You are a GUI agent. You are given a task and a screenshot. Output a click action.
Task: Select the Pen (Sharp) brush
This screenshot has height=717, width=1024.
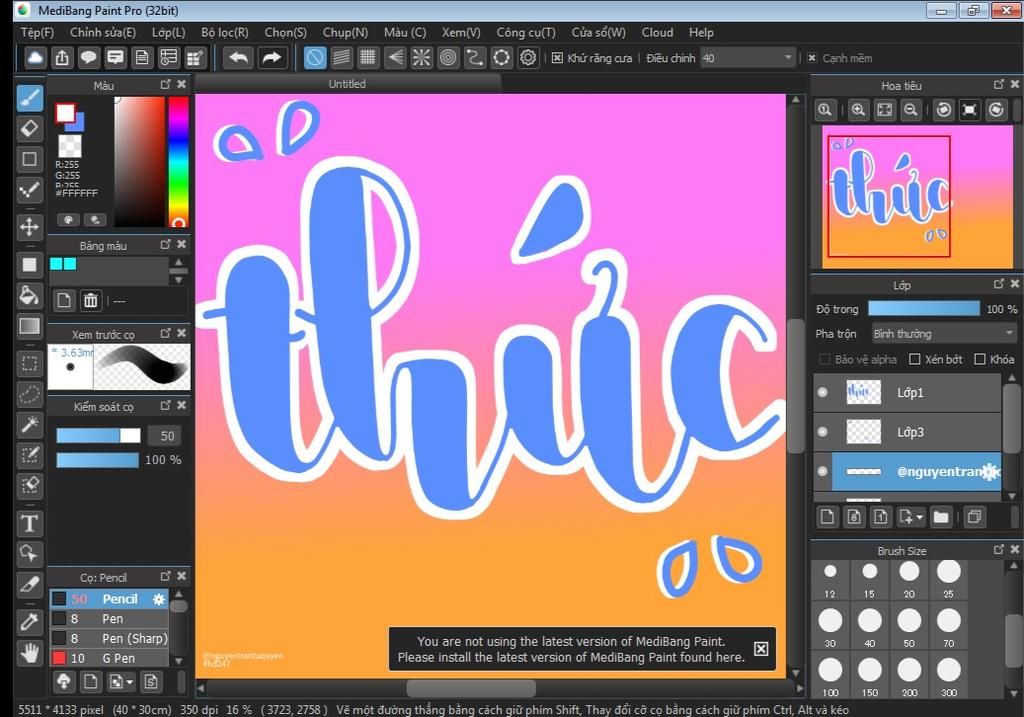109,638
